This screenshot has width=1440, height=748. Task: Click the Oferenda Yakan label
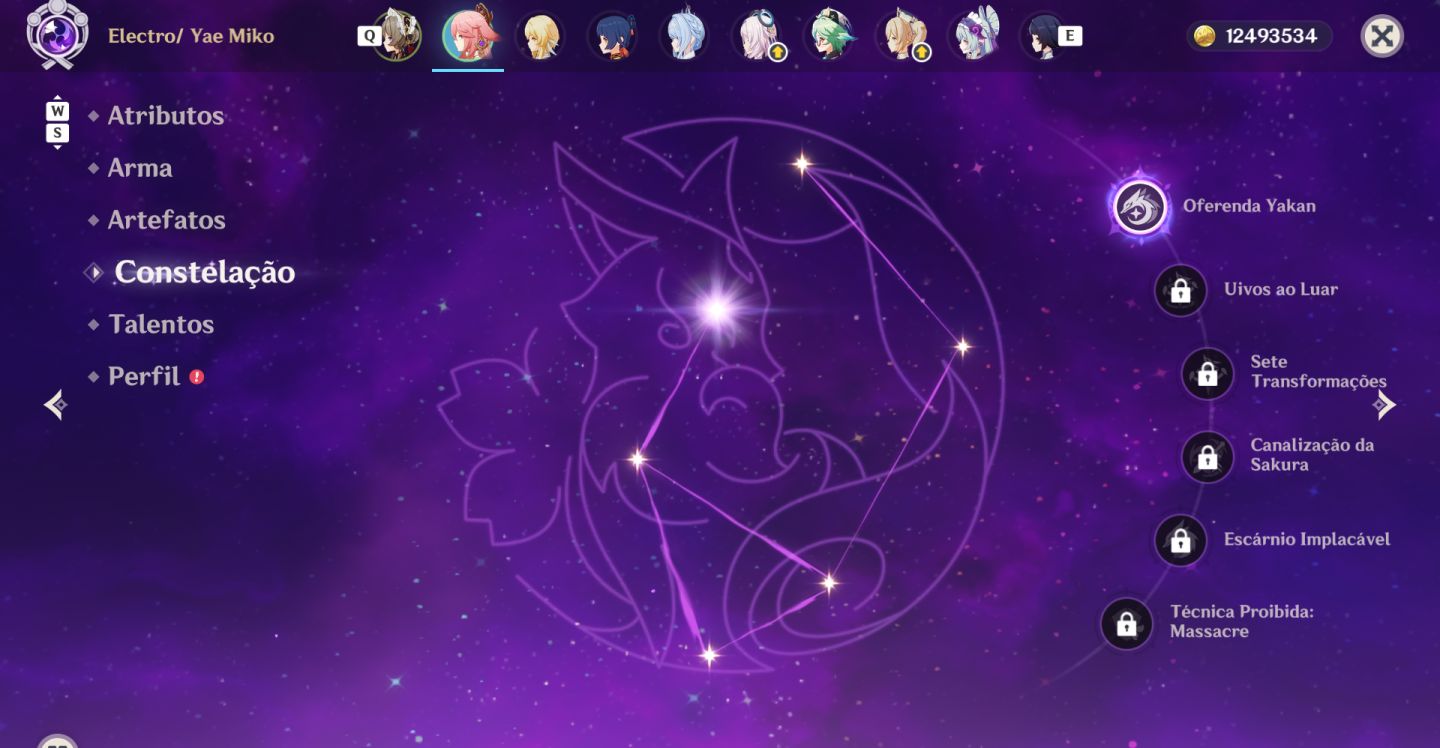click(1249, 206)
